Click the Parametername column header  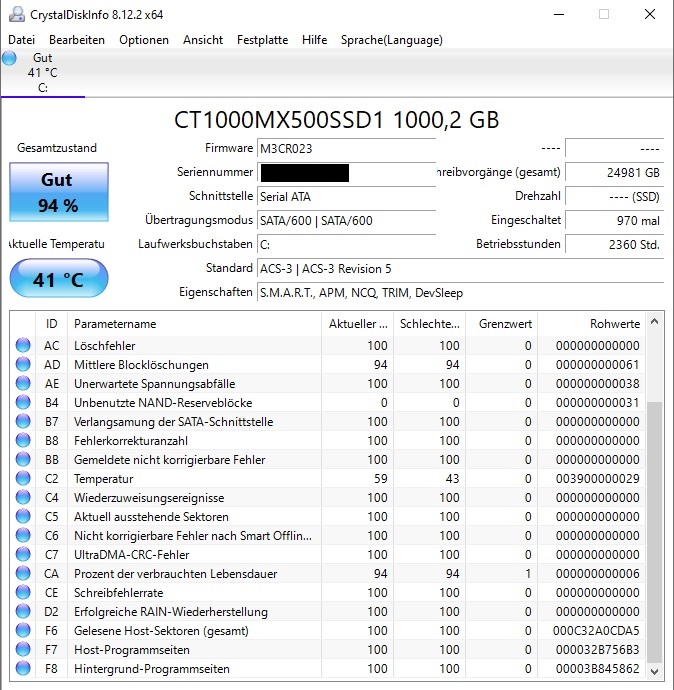point(194,324)
